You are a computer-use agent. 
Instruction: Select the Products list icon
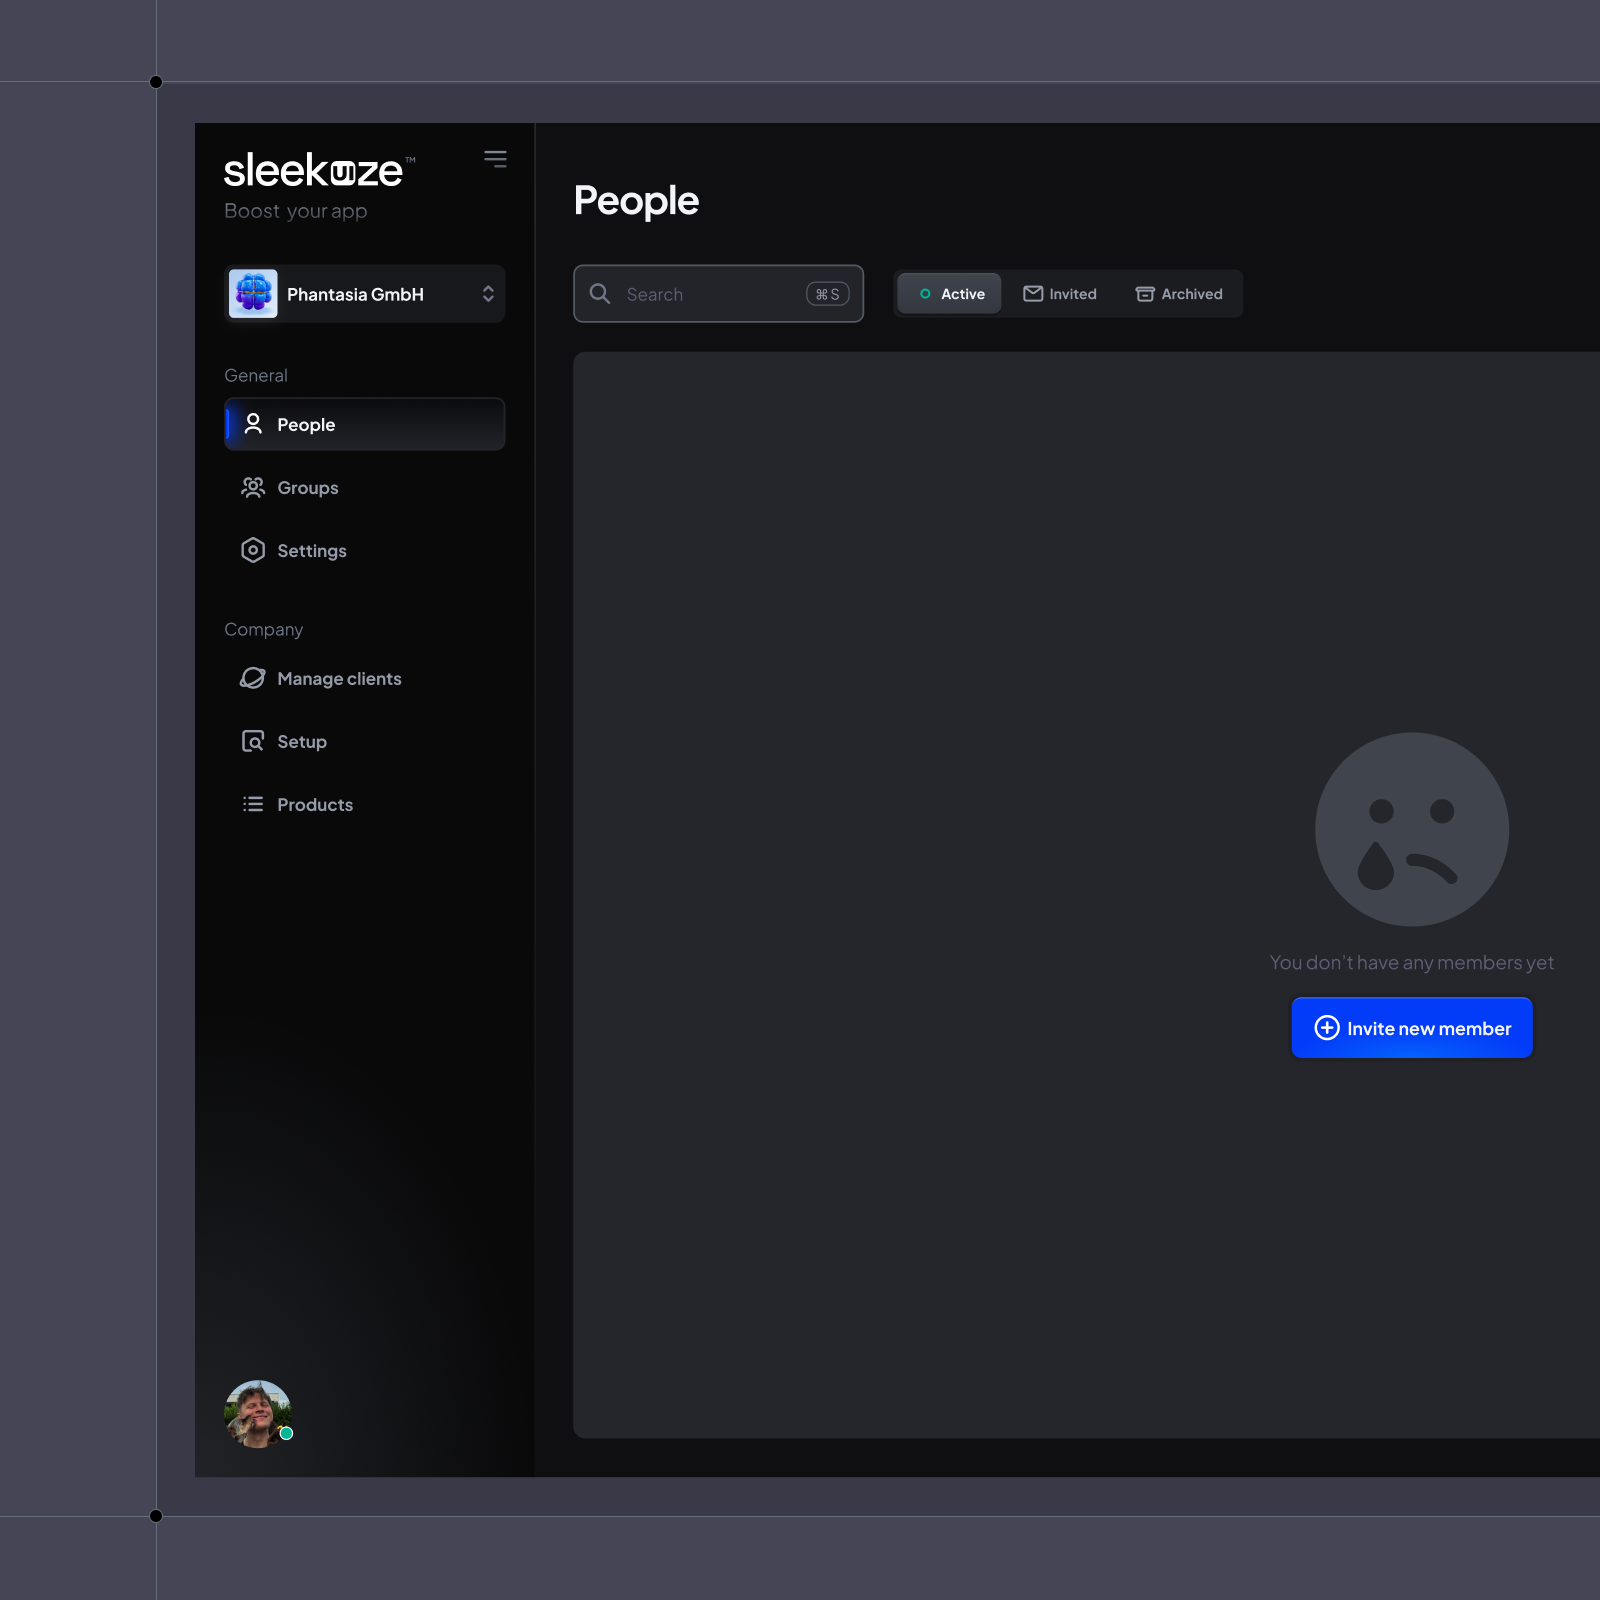(x=253, y=804)
